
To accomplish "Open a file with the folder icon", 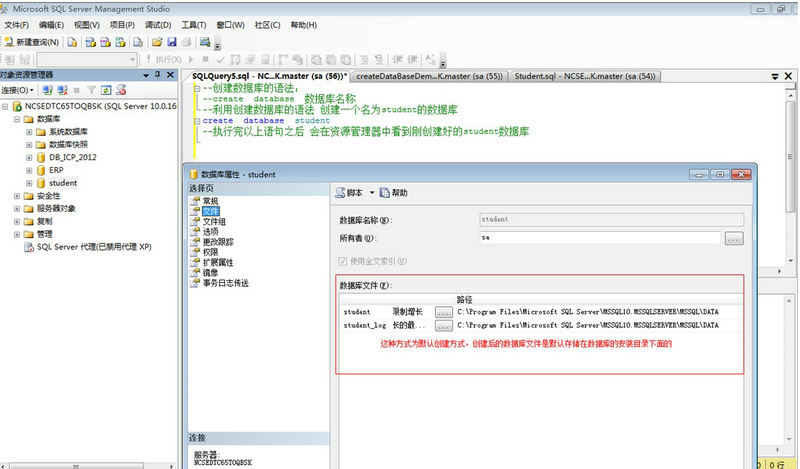I will click(157, 42).
